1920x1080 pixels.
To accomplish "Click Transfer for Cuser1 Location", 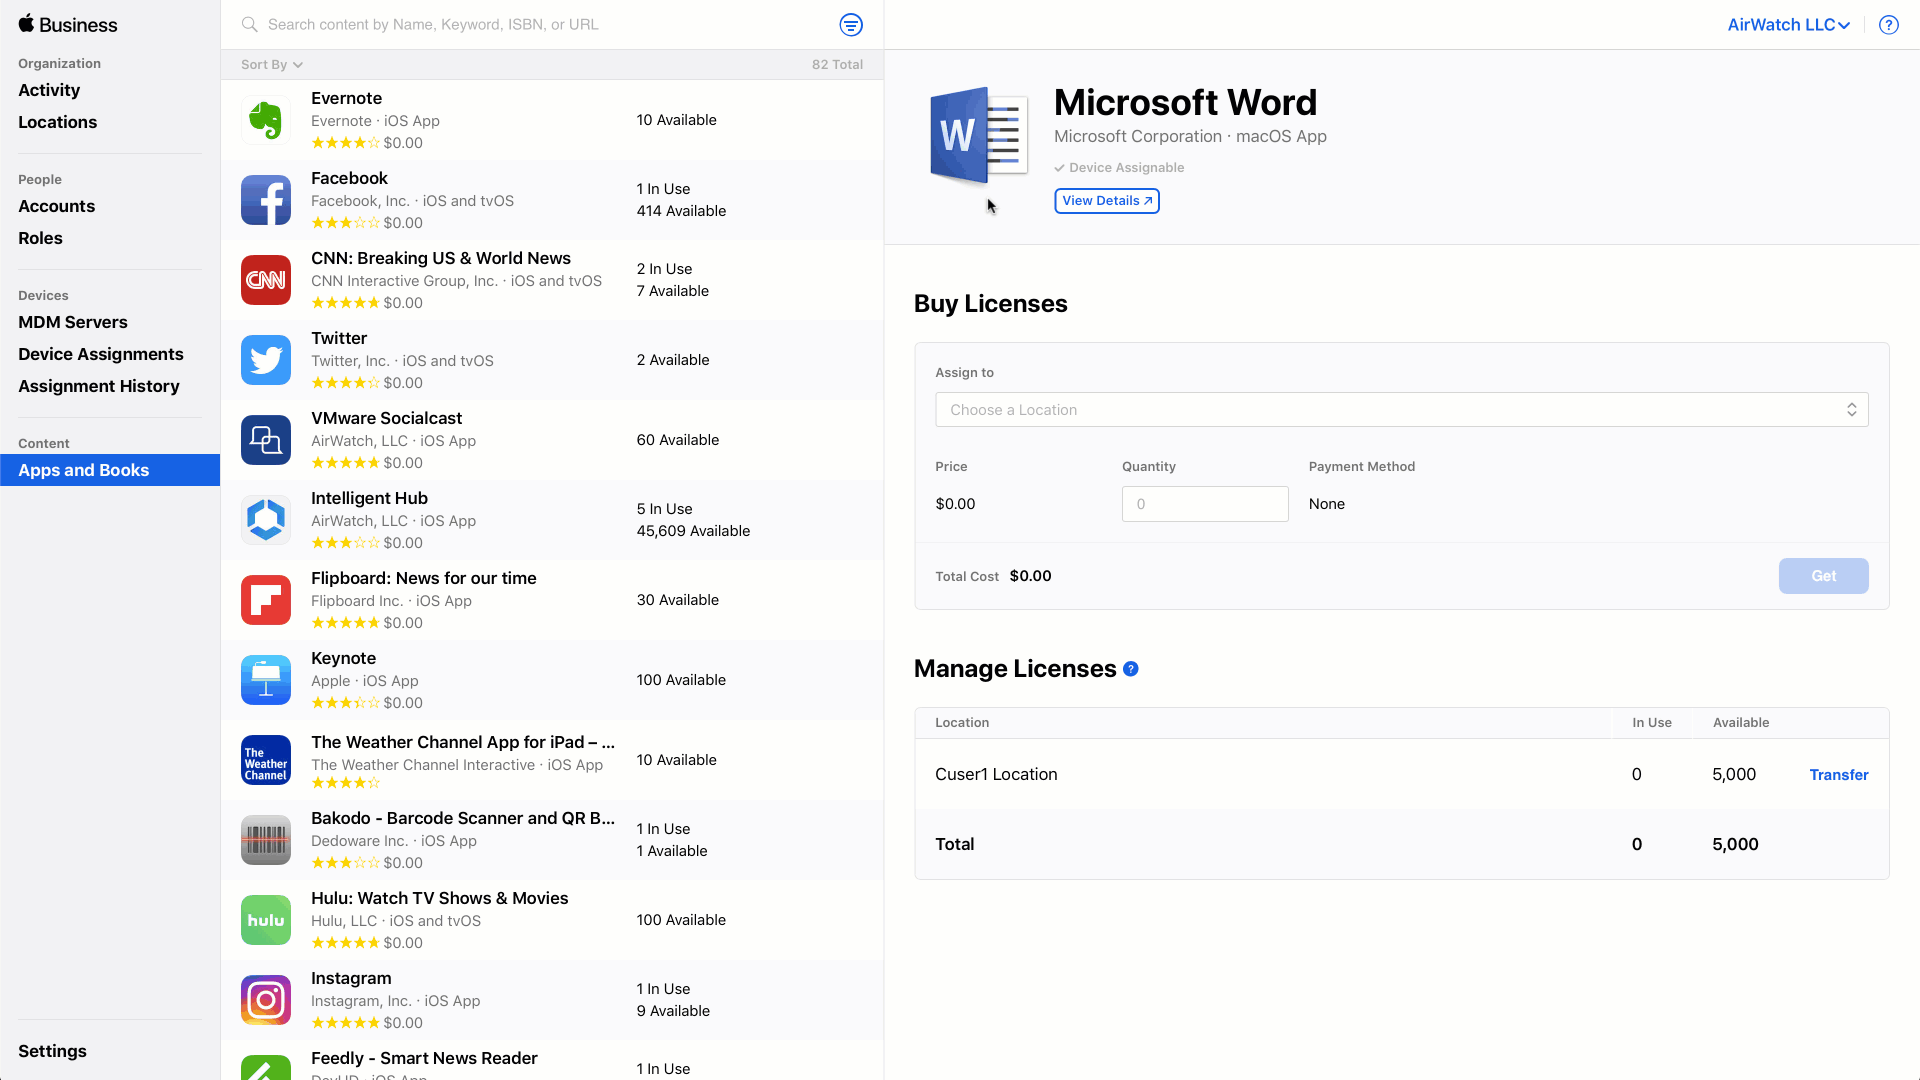I will click(x=1838, y=775).
